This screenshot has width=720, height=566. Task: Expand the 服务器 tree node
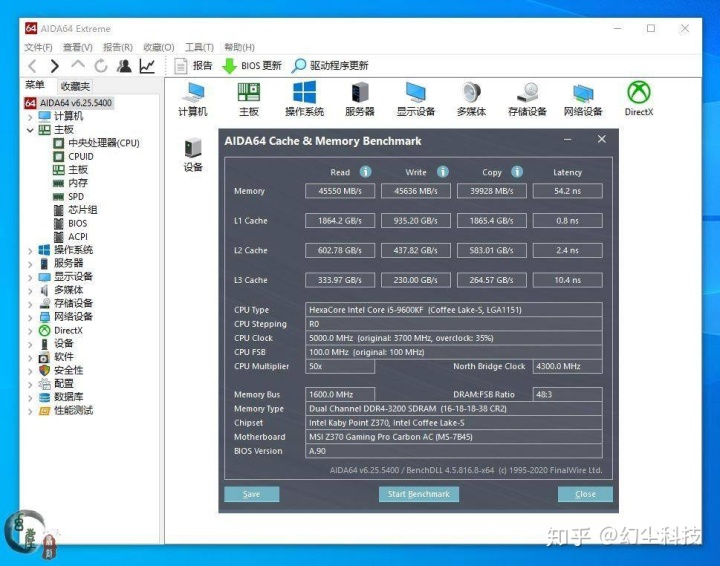tap(30, 264)
